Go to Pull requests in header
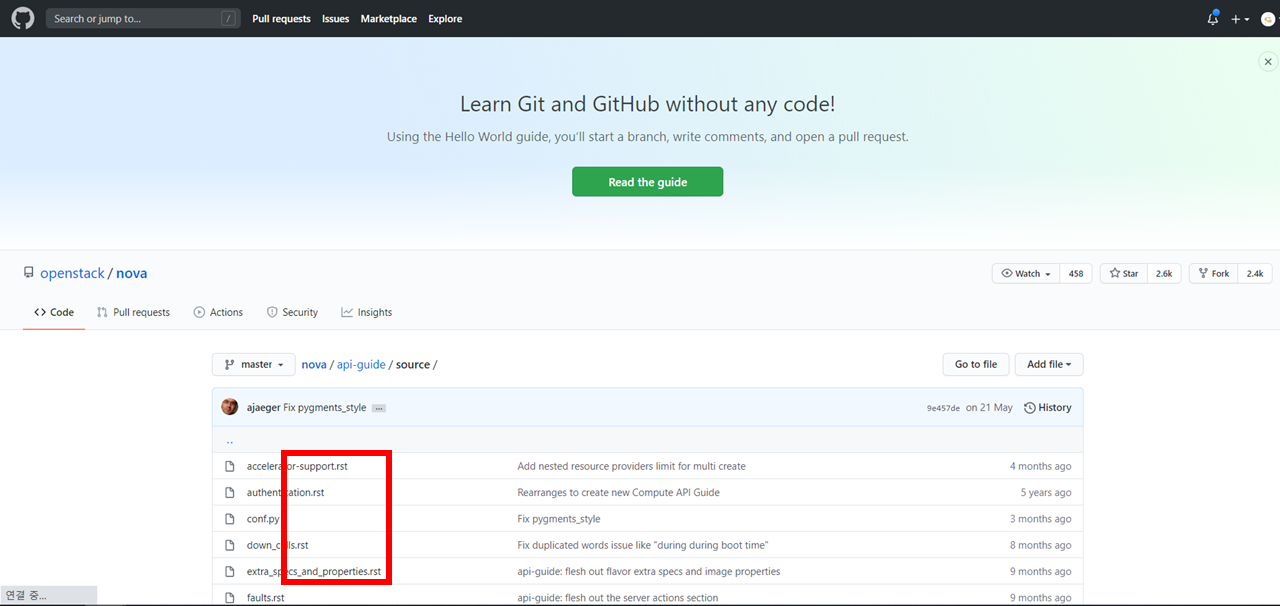The image size is (1280, 606). pyautogui.click(x=281, y=19)
